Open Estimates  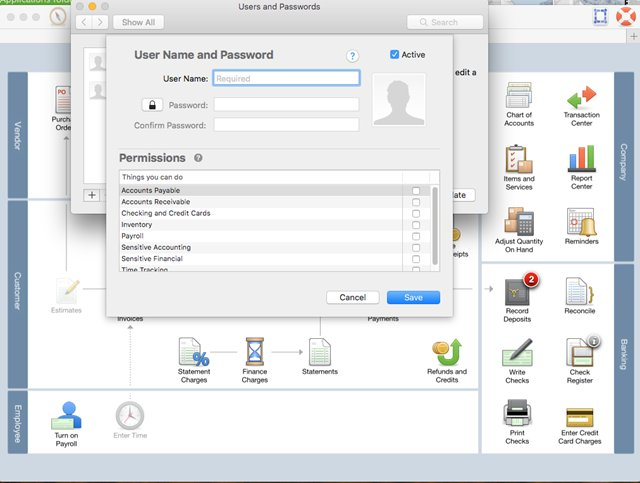click(67, 296)
